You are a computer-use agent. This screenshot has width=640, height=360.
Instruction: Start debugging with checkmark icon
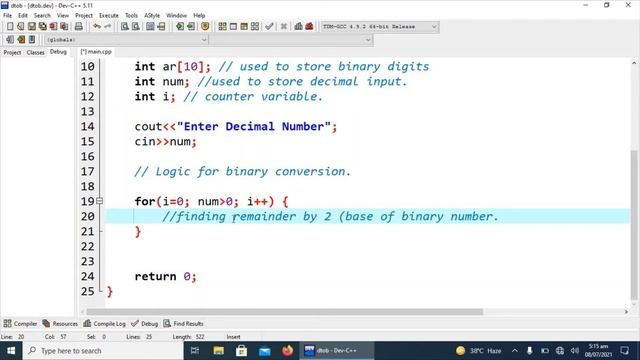(269, 27)
